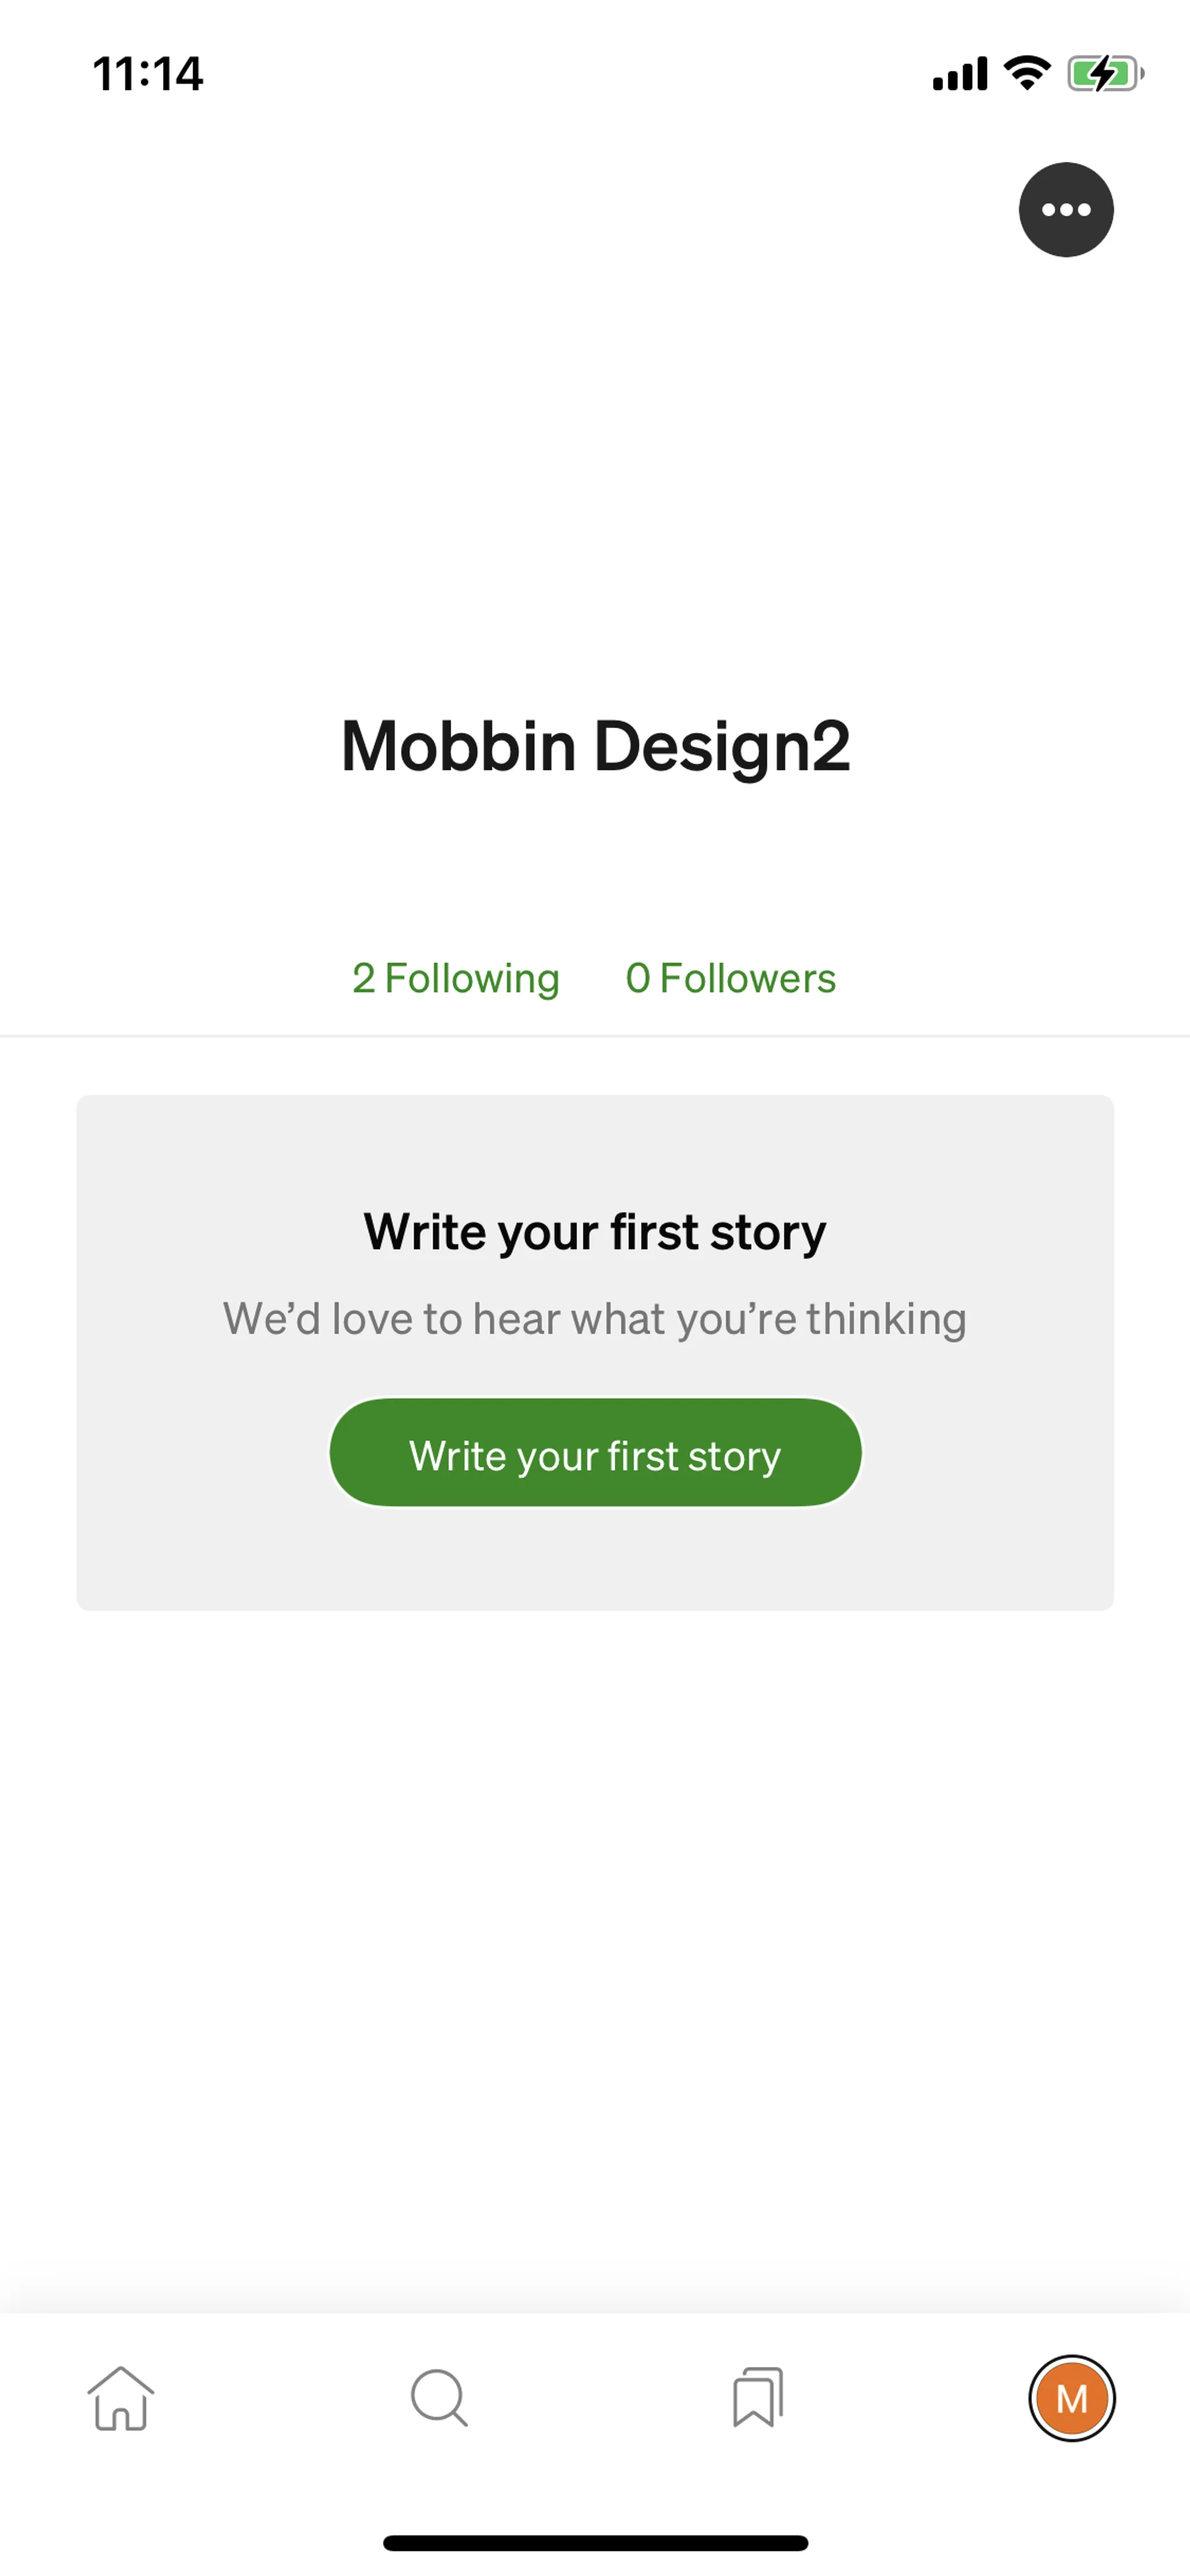This screenshot has width=1190, height=2576.
Task: View the 0 Followers list
Action: [731, 978]
